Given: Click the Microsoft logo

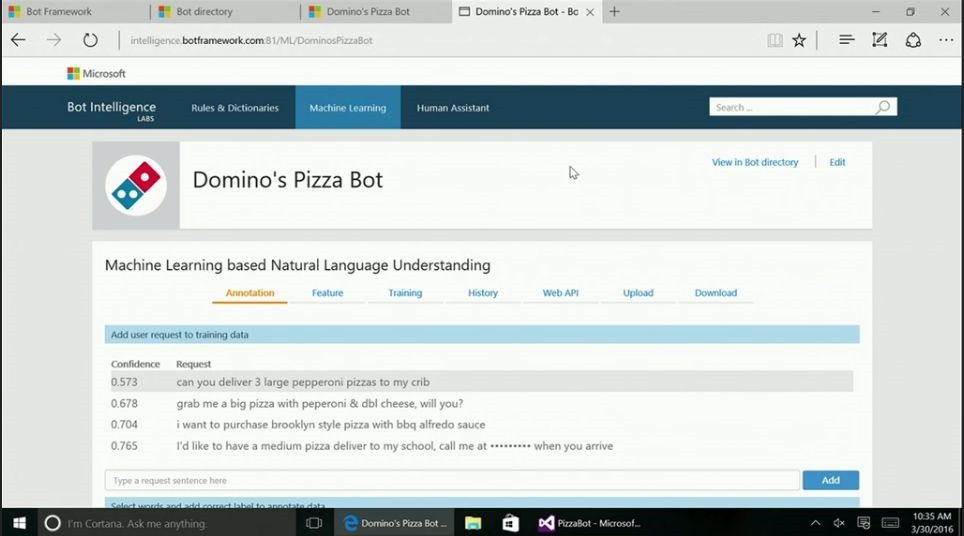Looking at the screenshot, I should tap(96, 74).
